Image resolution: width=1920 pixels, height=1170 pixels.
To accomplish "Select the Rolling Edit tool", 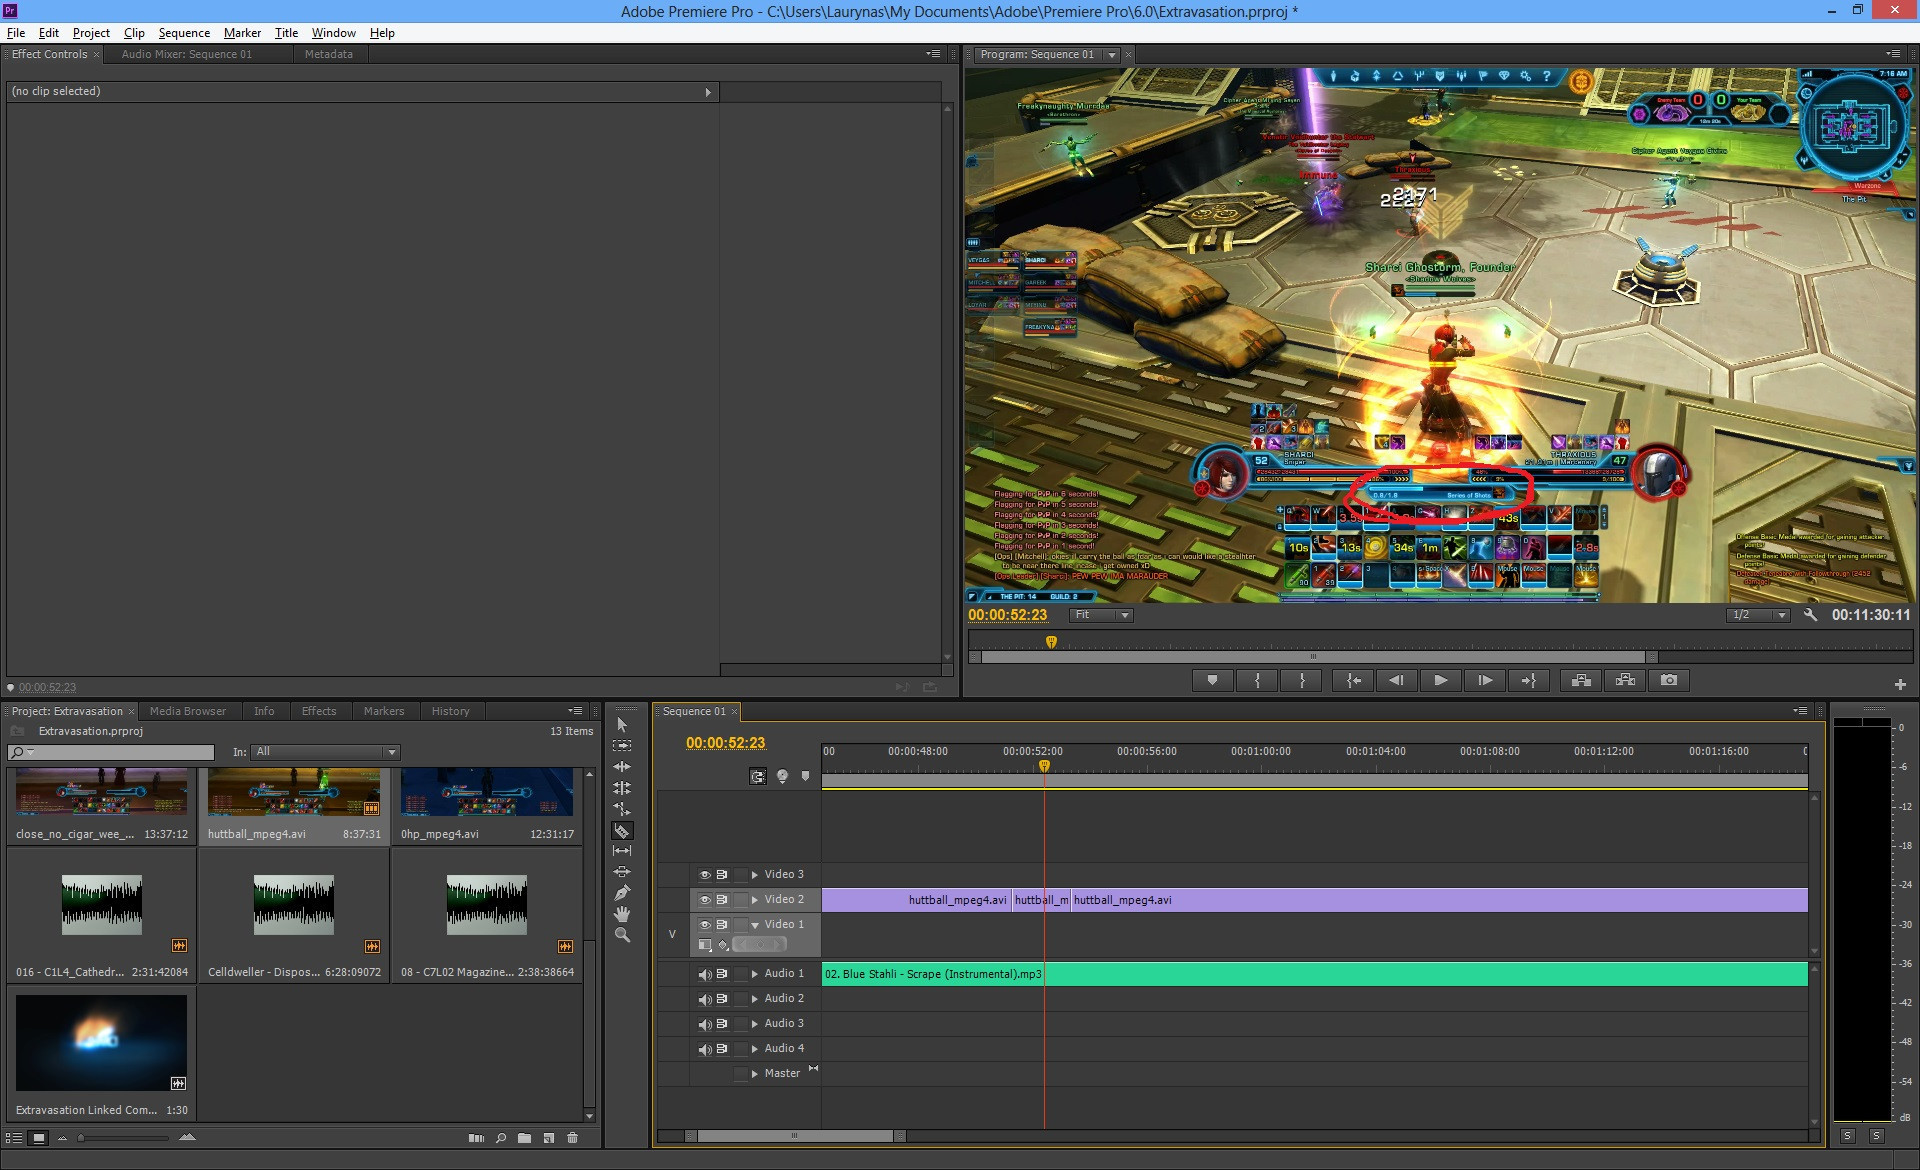I will [622, 788].
